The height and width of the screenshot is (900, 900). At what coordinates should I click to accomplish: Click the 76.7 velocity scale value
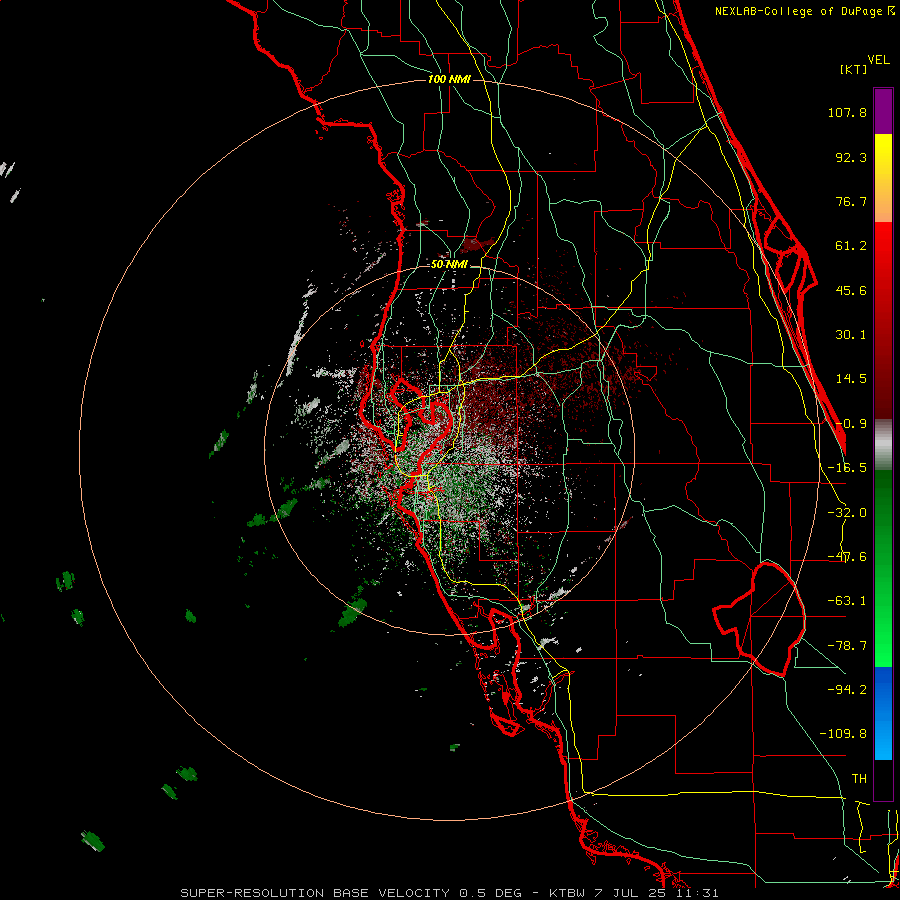tap(851, 201)
